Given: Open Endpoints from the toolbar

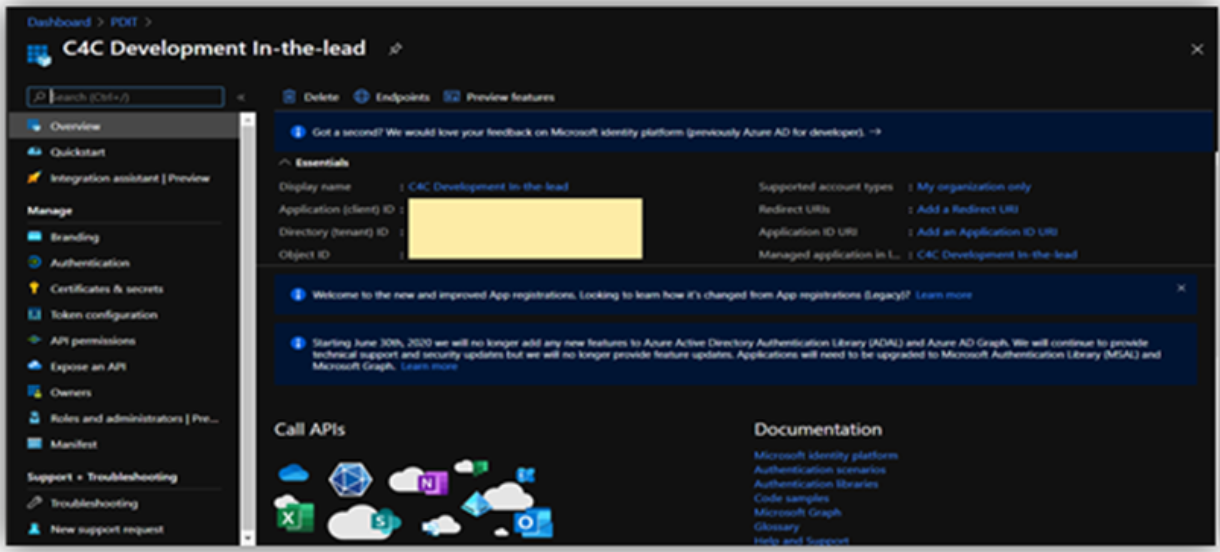Looking at the screenshot, I should pos(392,97).
